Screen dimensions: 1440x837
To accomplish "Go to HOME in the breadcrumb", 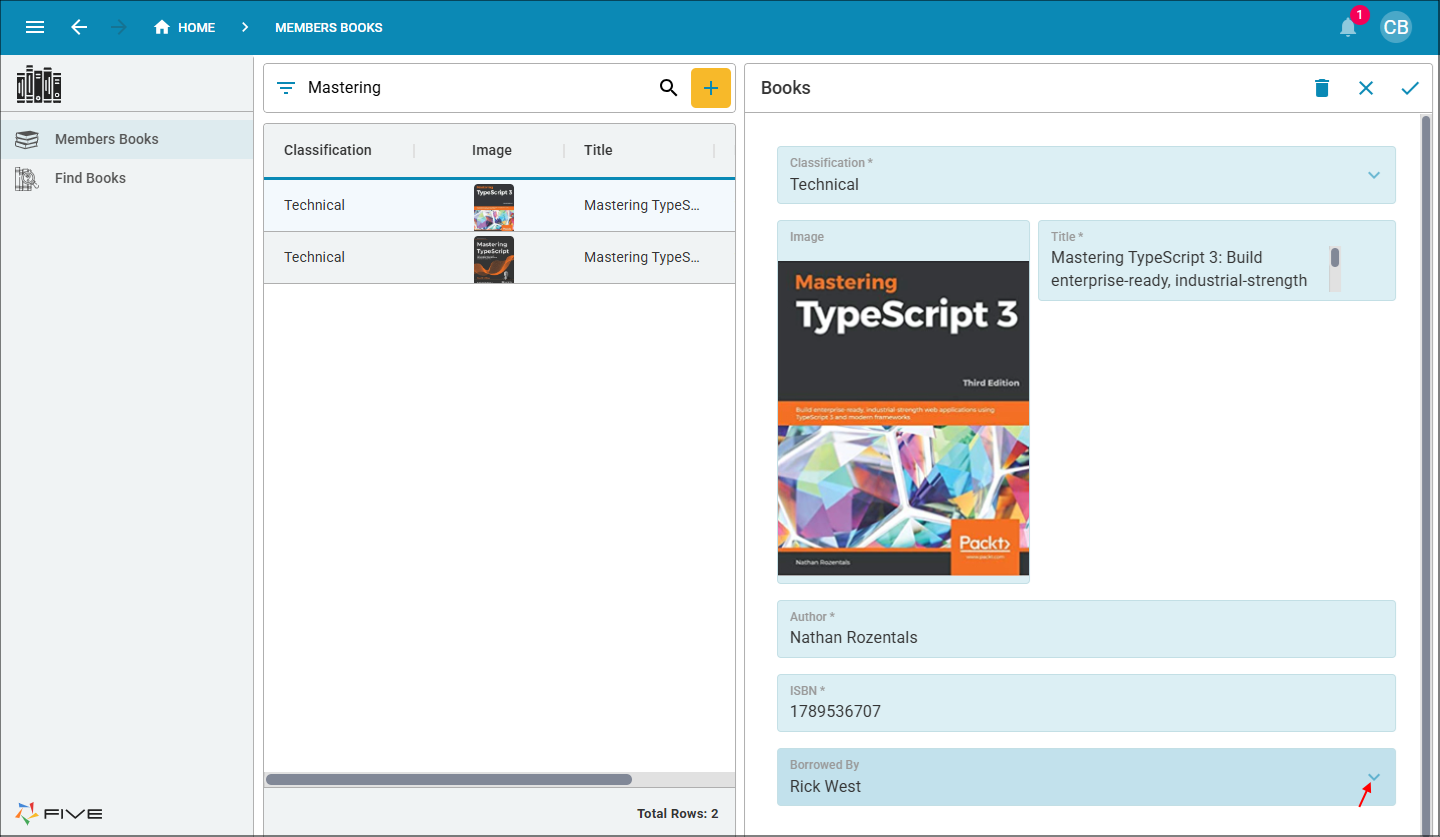I will tap(184, 27).
